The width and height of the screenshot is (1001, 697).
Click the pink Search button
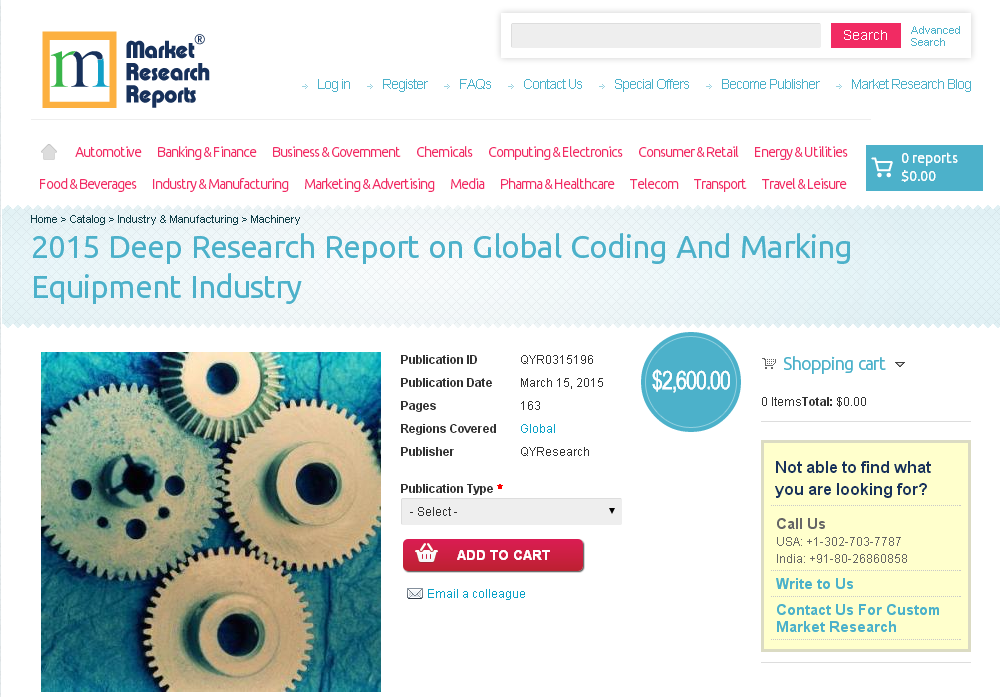[x=865, y=36]
